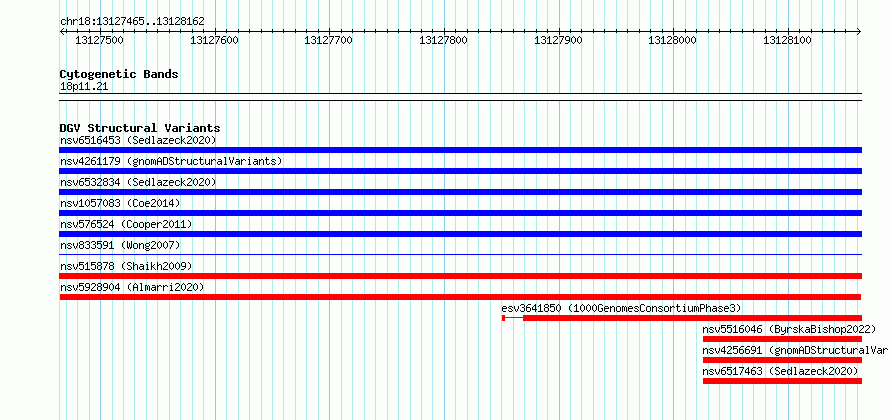
Task: Click the nsv6517463 (Sedlazeck2020) label
Action: [780, 371]
